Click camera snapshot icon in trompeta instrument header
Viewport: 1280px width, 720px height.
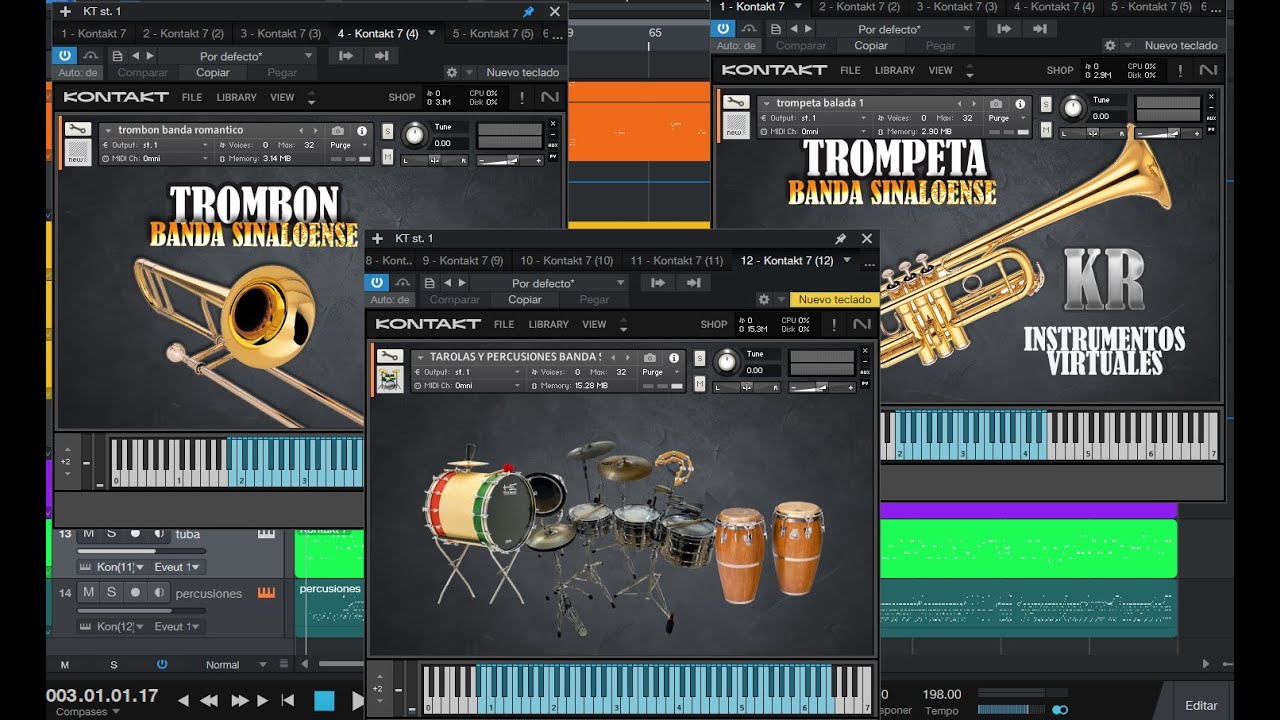point(995,104)
